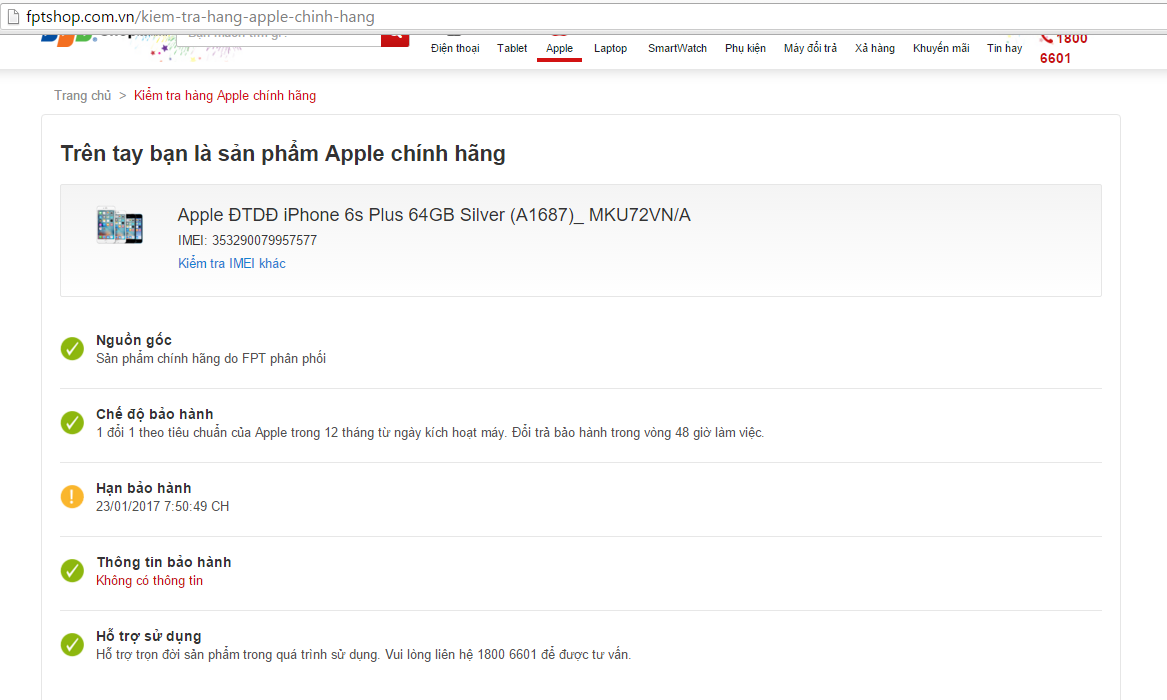This screenshot has width=1167, height=700.
Task: Click green check icon beside Nguồn gốc
Action: (x=72, y=348)
